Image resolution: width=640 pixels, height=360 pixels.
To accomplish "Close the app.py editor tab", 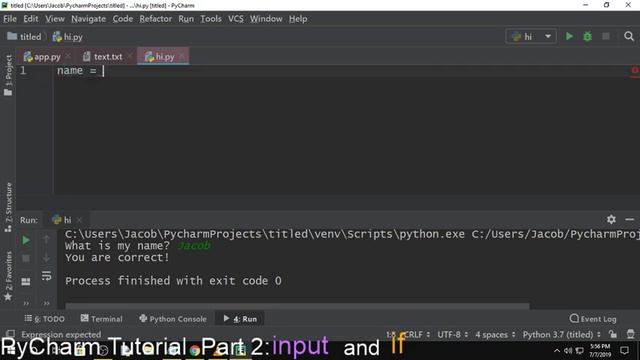I will [68, 56].
